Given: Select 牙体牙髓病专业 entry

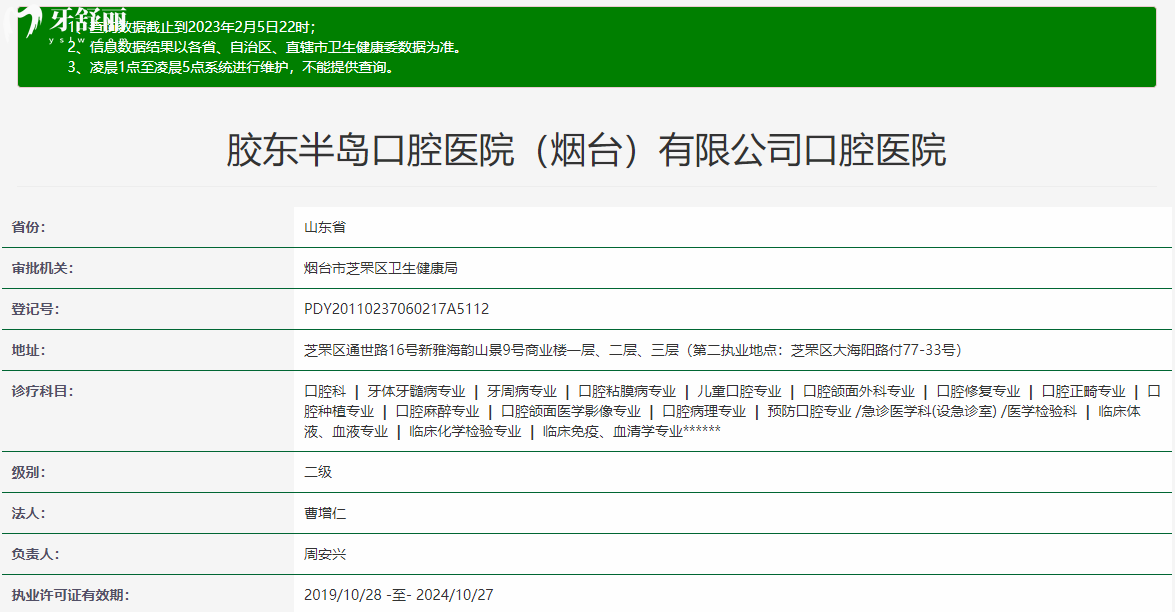Looking at the screenshot, I should click(416, 391).
